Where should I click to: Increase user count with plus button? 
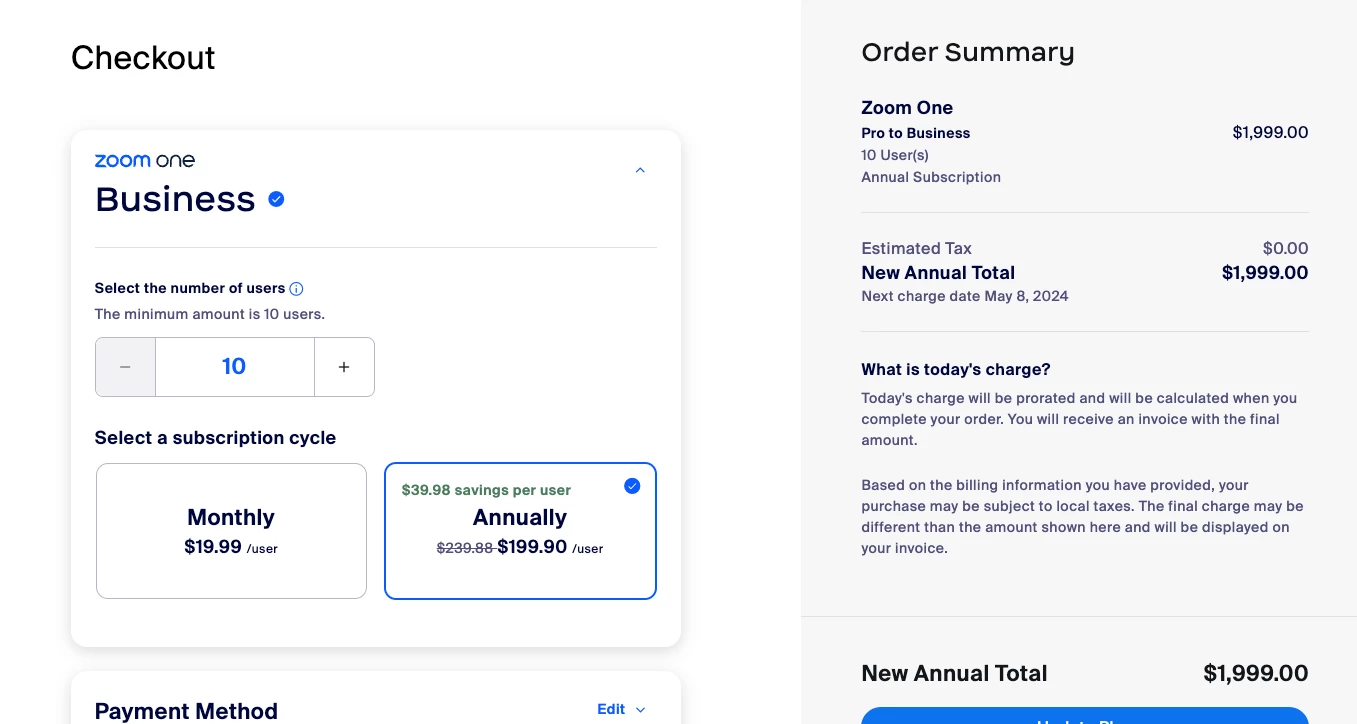click(344, 367)
